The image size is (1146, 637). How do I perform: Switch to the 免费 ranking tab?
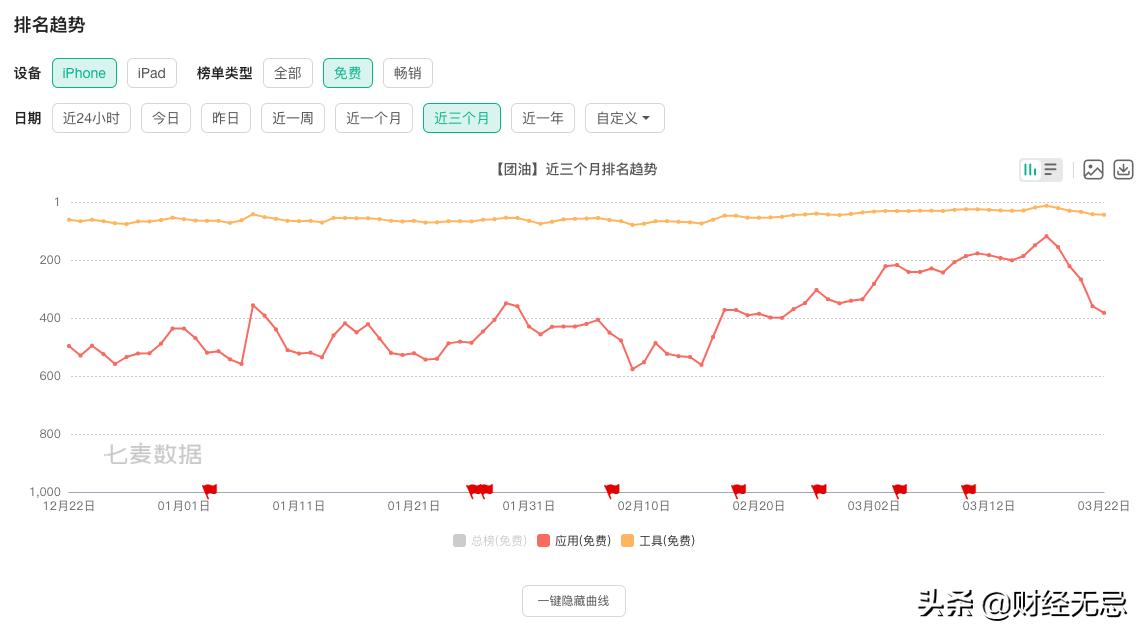[347, 73]
